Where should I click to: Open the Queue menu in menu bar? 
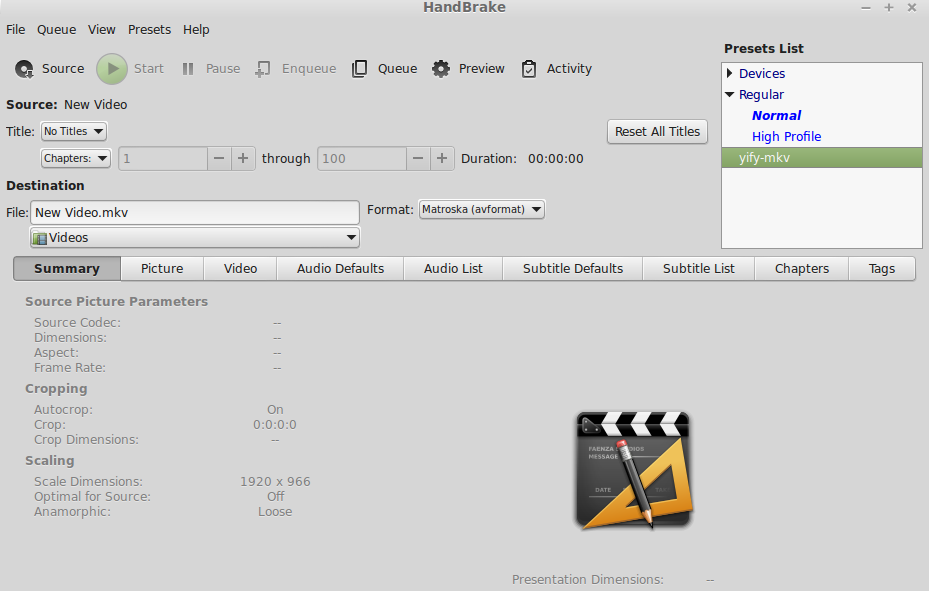56,30
